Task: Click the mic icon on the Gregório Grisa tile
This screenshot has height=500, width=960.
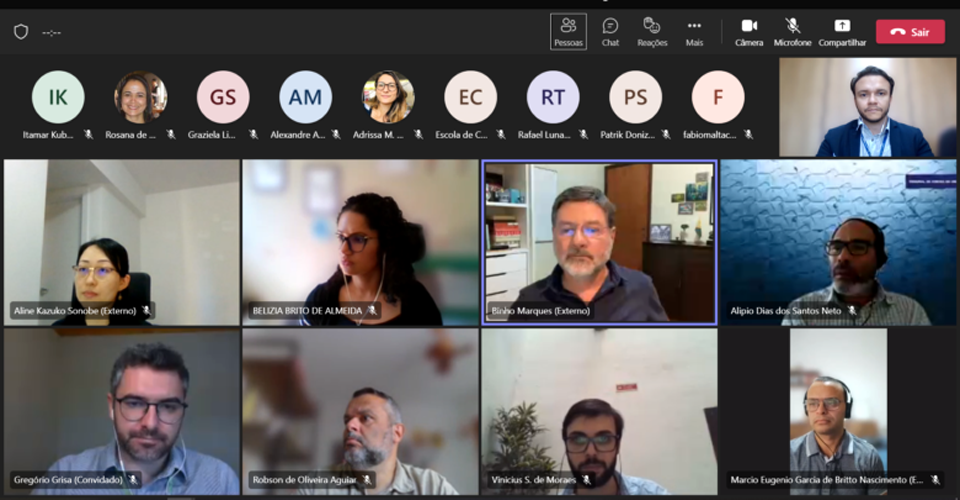Action: pyautogui.click(x=133, y=480)
